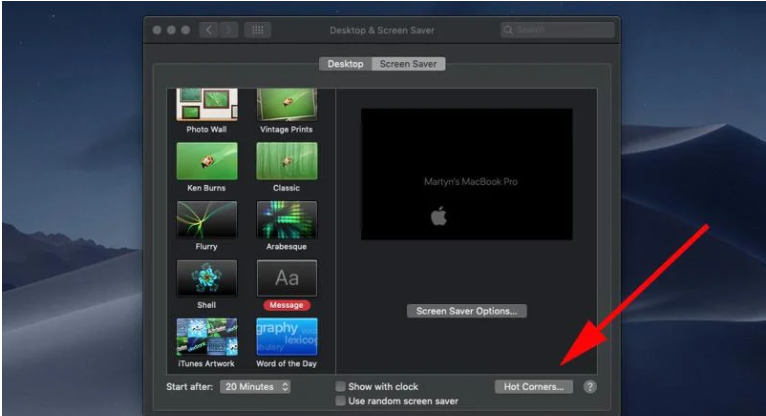Screen dimensions: 766x416
Task: Choose the Ken Burns screen saver
Action: pos(207,161)
